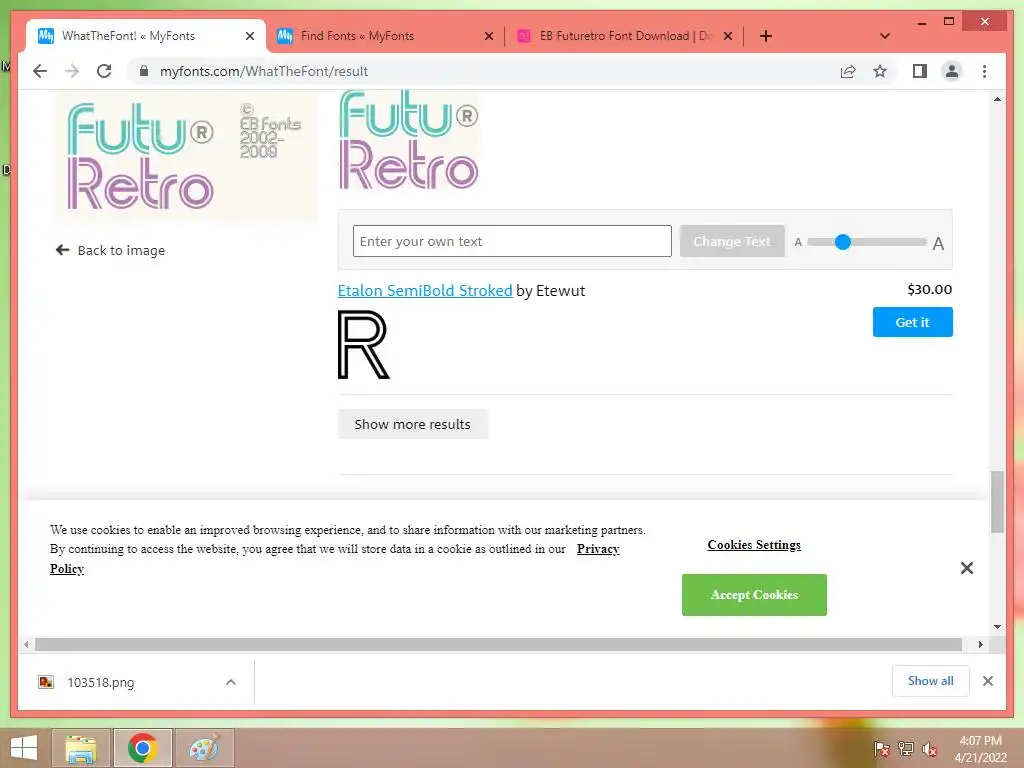Open Cookies Settings
This screenshot has height=768, width=1024.
754,545
